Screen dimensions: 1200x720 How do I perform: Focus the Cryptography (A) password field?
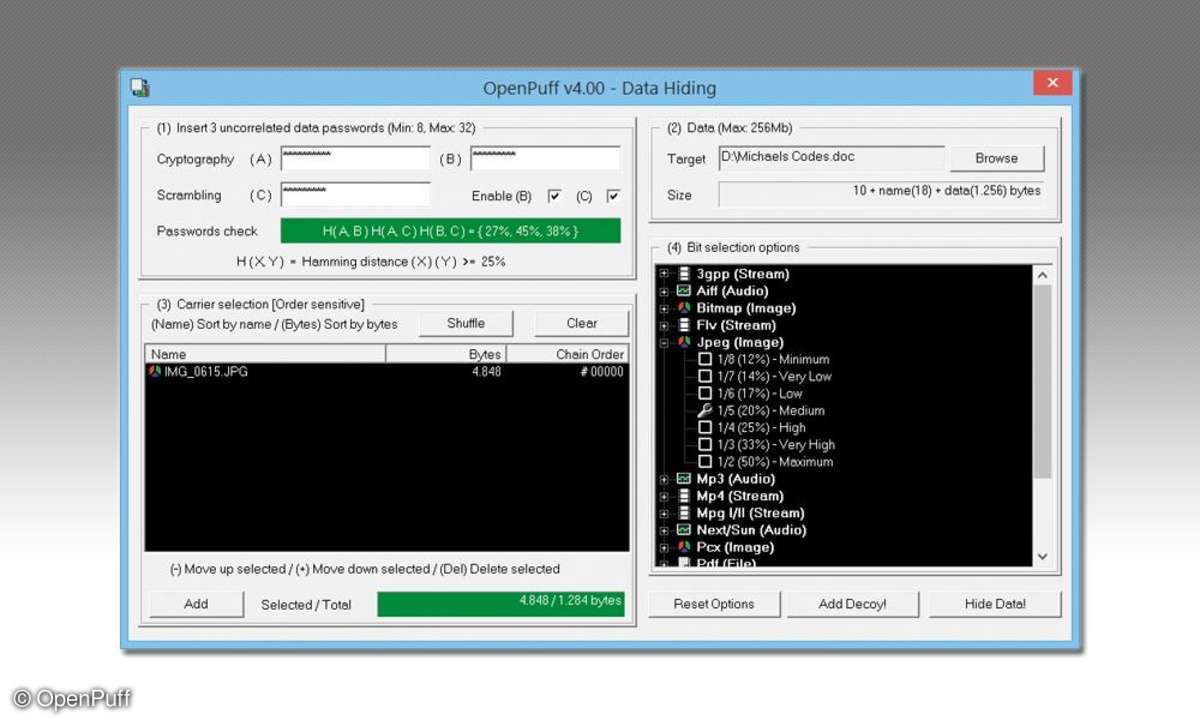point(355,159)
